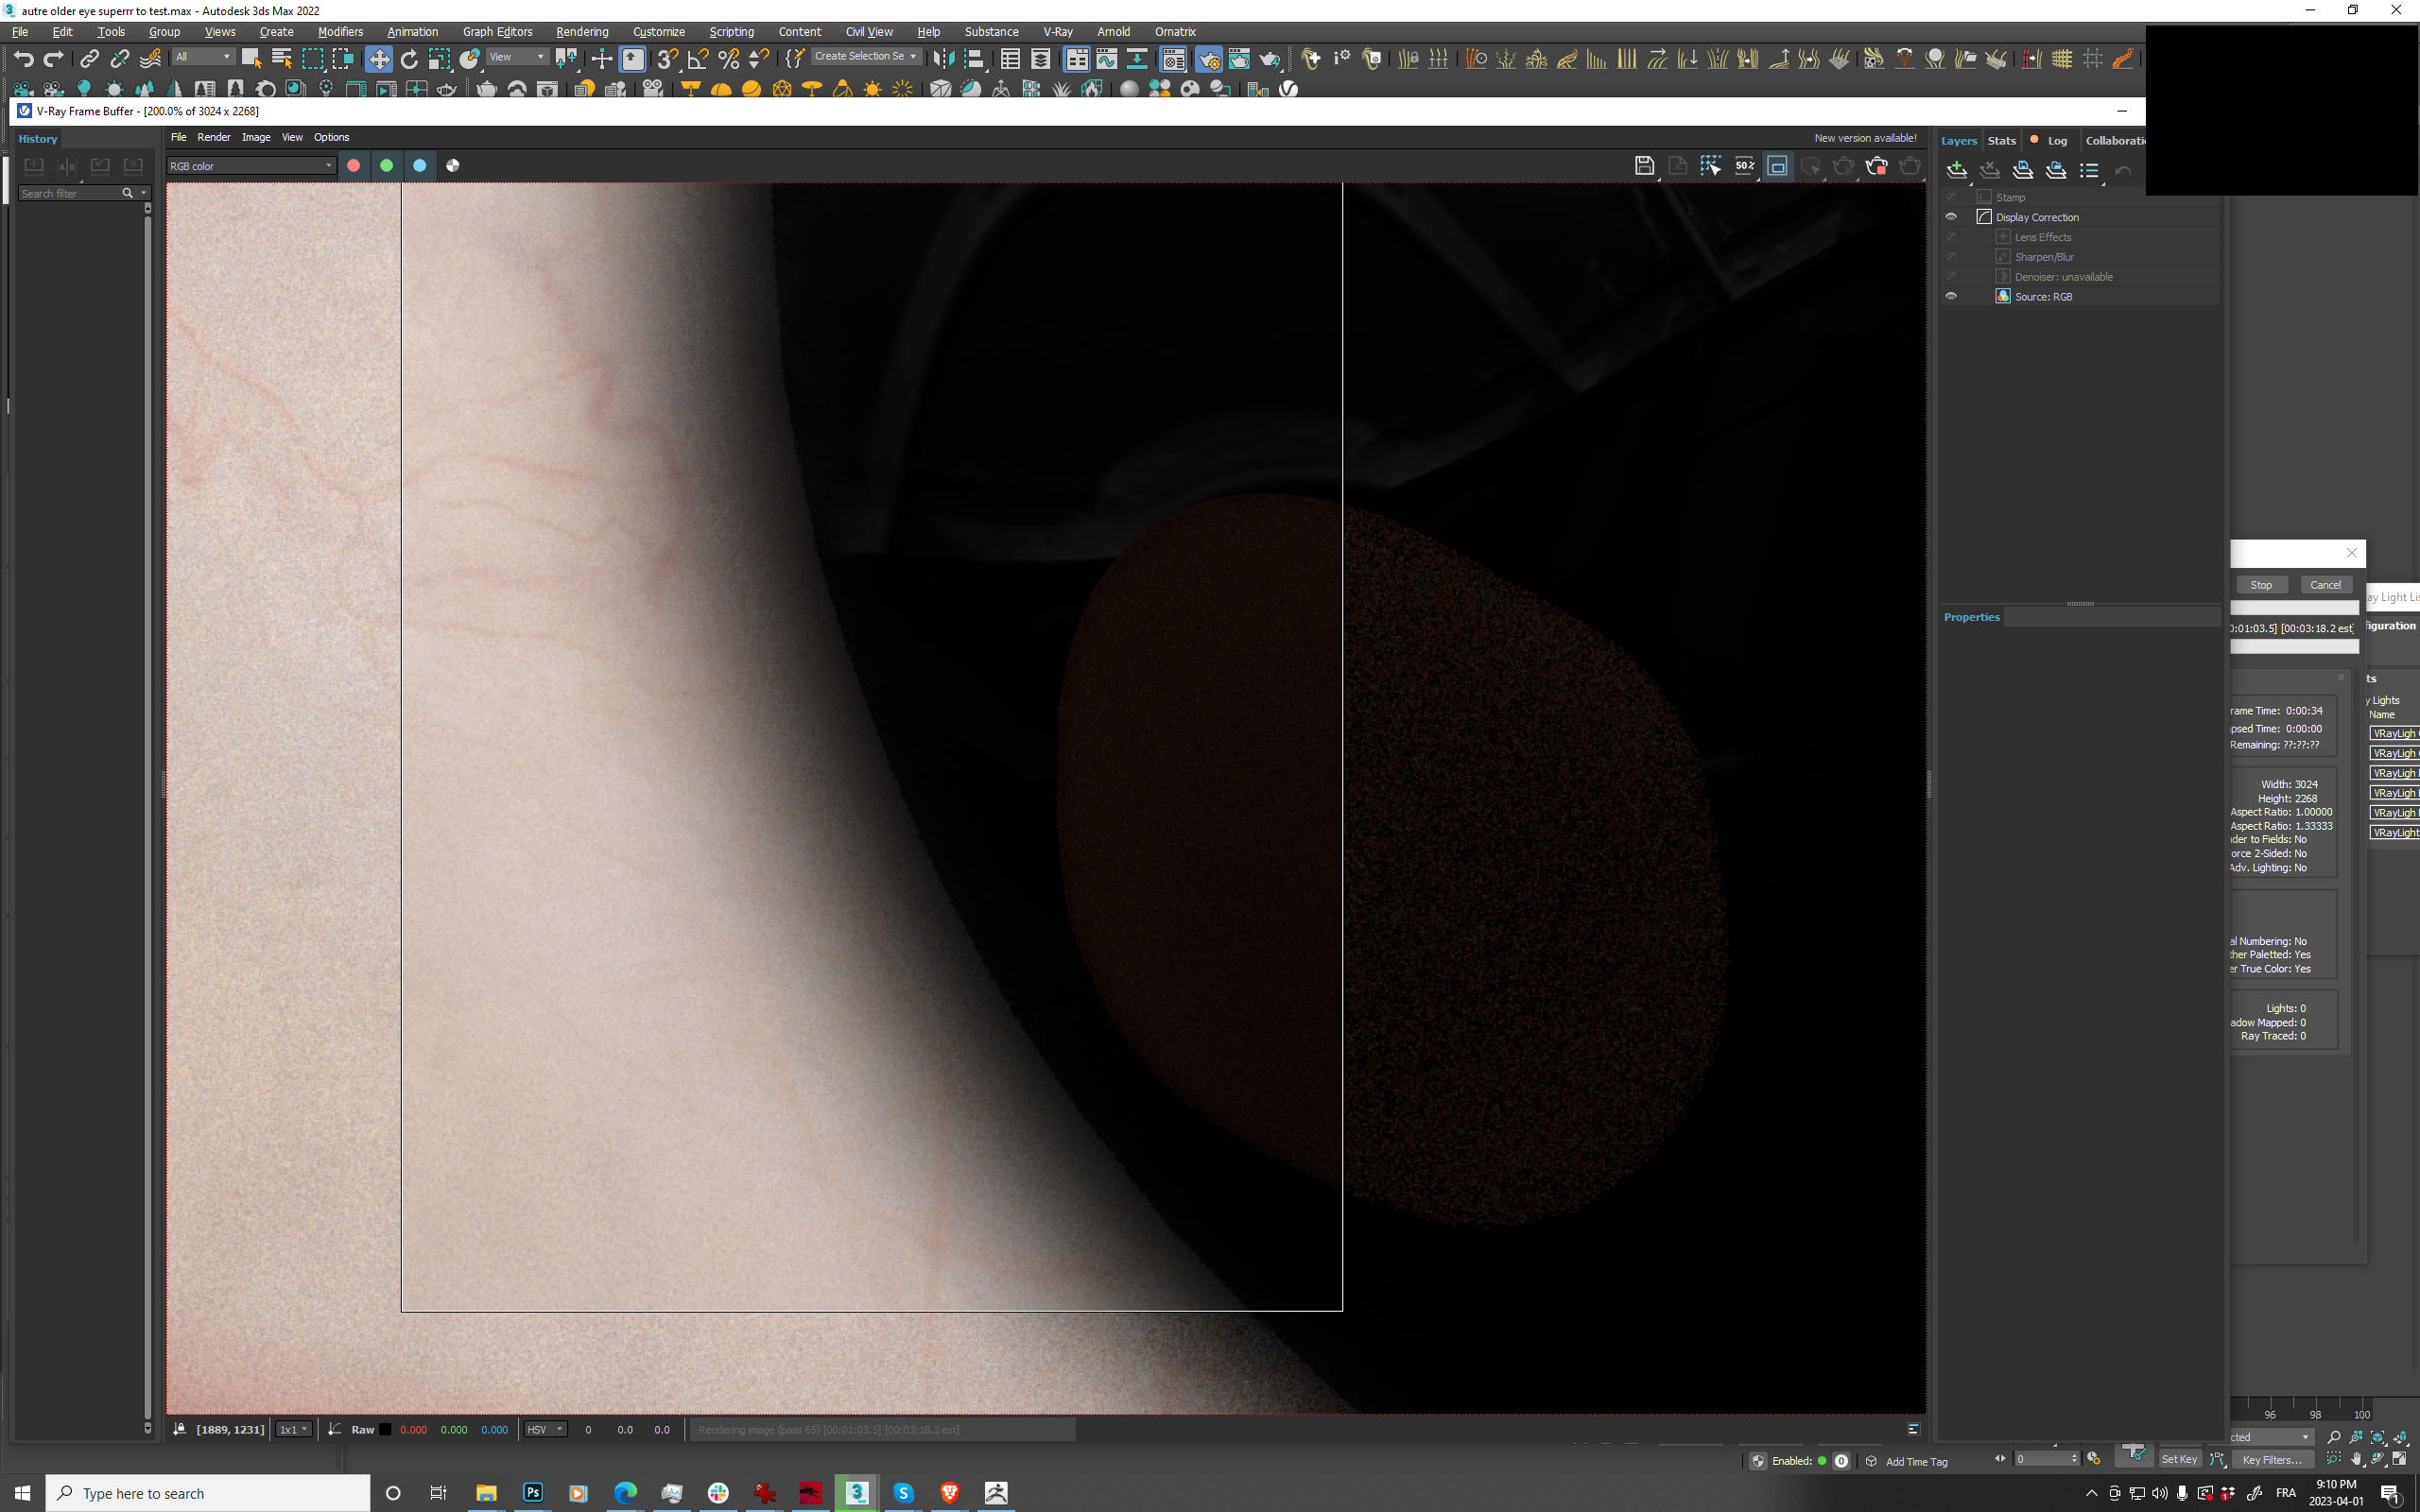Screen dimensions: 2420x1512
Task: Click the Undo arrow in 3ds Max toolbar
Action: pyautogui.click(x=23, y=59)
